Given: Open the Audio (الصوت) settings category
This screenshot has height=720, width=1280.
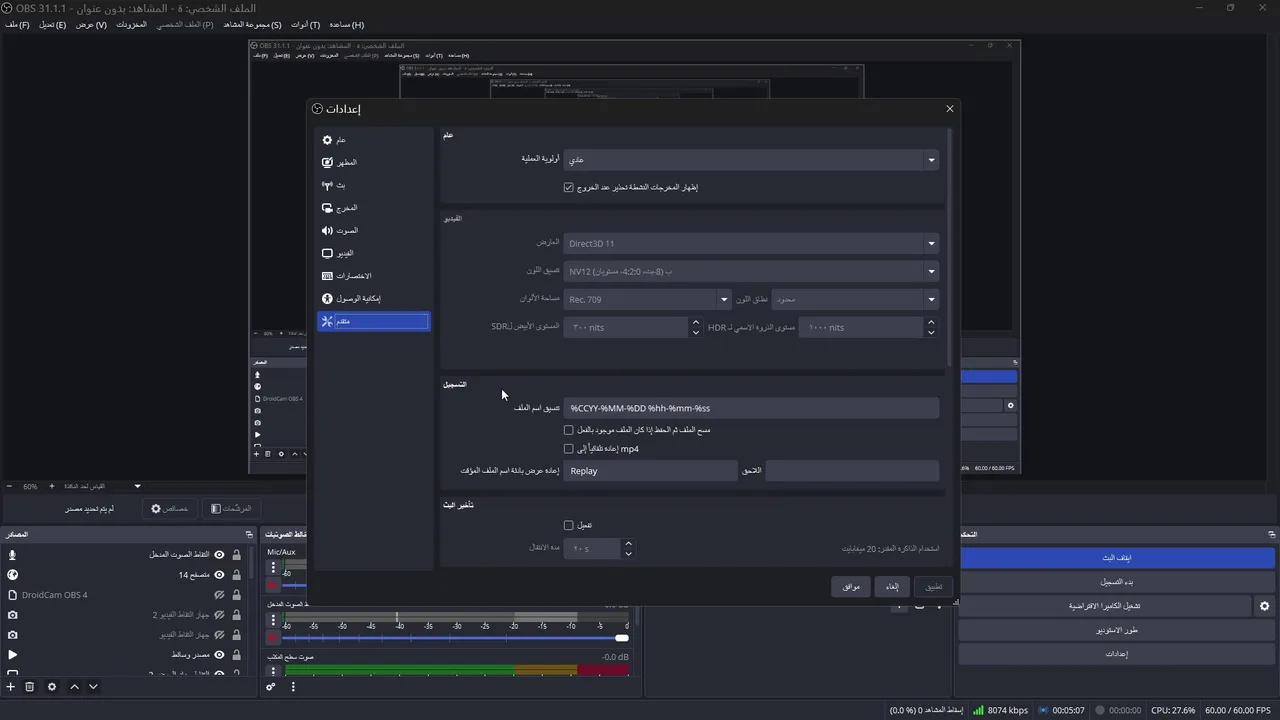Looking at the screenshot, I should click(373, 231).
